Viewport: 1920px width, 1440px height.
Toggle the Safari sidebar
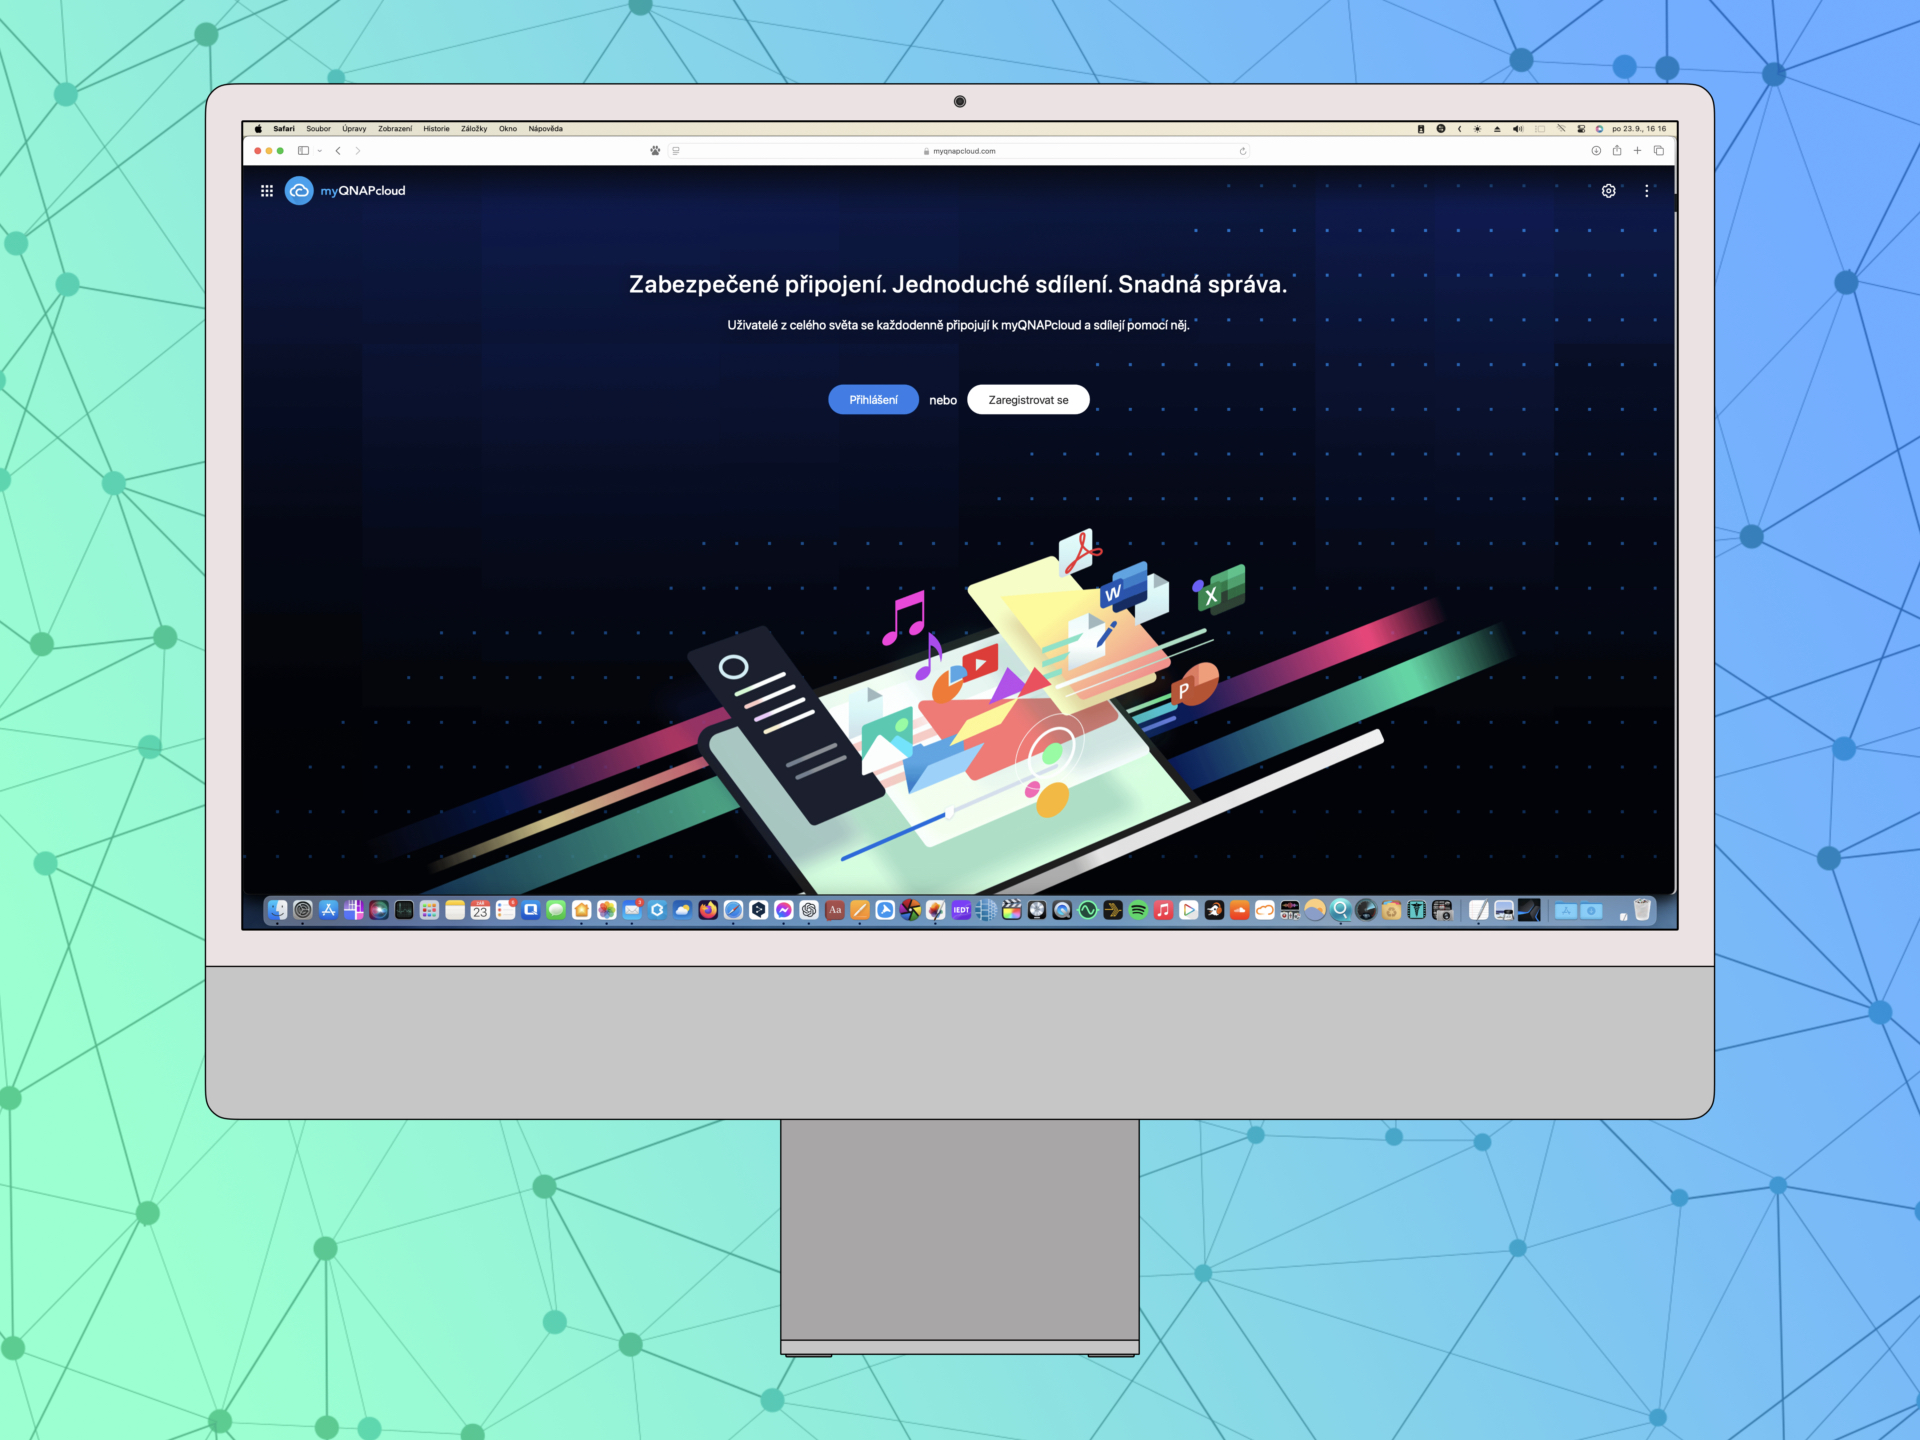coord(303,151)
